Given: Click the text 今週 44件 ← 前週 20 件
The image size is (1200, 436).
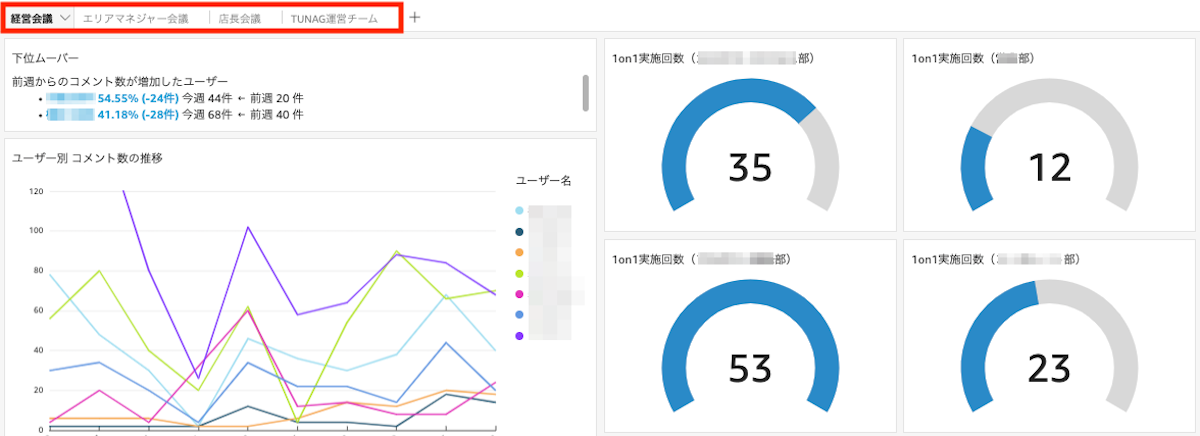Looking at the screenshot, I should pyautogui.click(x=243, y=98).
